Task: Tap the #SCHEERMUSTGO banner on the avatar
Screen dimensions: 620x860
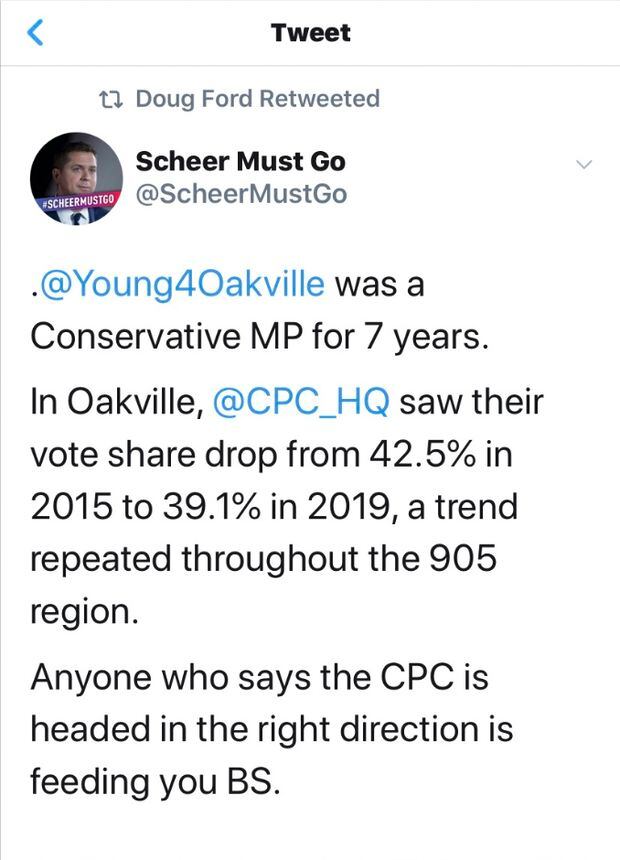Action: pos(76,203)
